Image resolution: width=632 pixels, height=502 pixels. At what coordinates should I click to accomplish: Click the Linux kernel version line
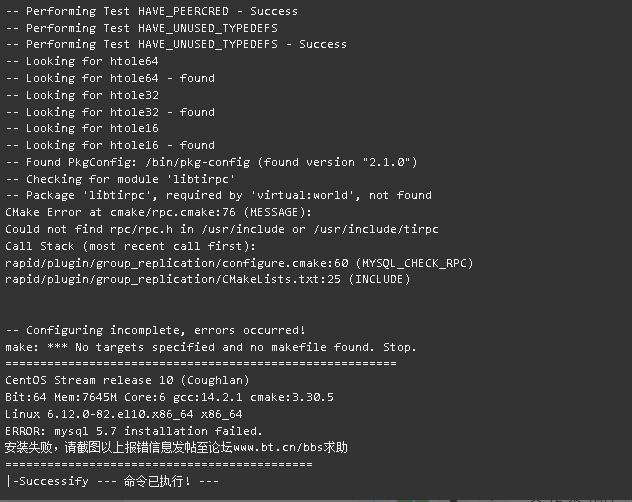[x=124, y=414]
